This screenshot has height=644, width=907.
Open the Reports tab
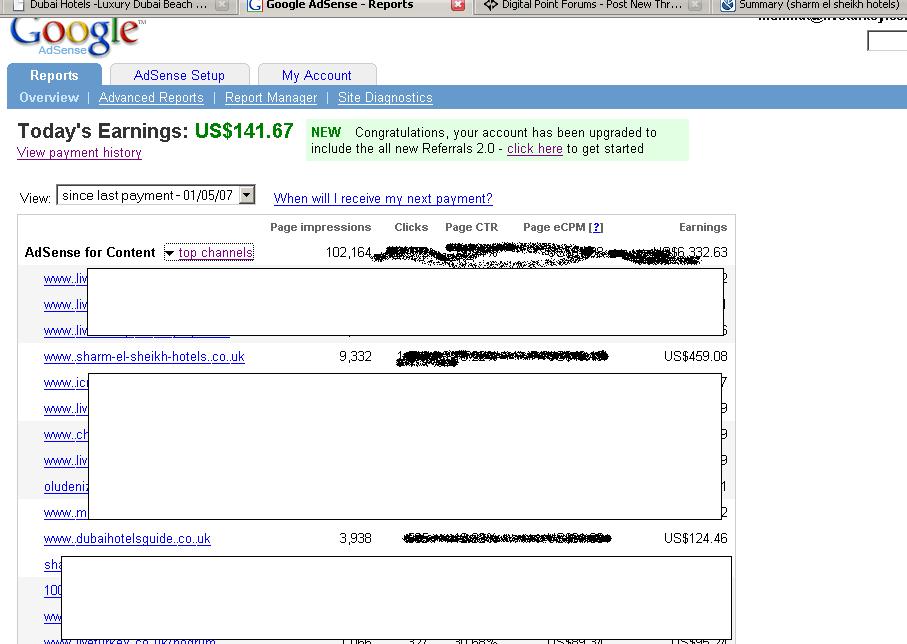[54, 75]
